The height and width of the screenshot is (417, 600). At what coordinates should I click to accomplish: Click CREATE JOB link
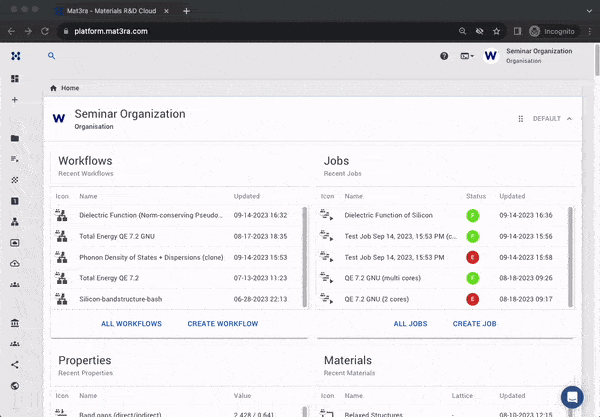(x=474, y=324)
